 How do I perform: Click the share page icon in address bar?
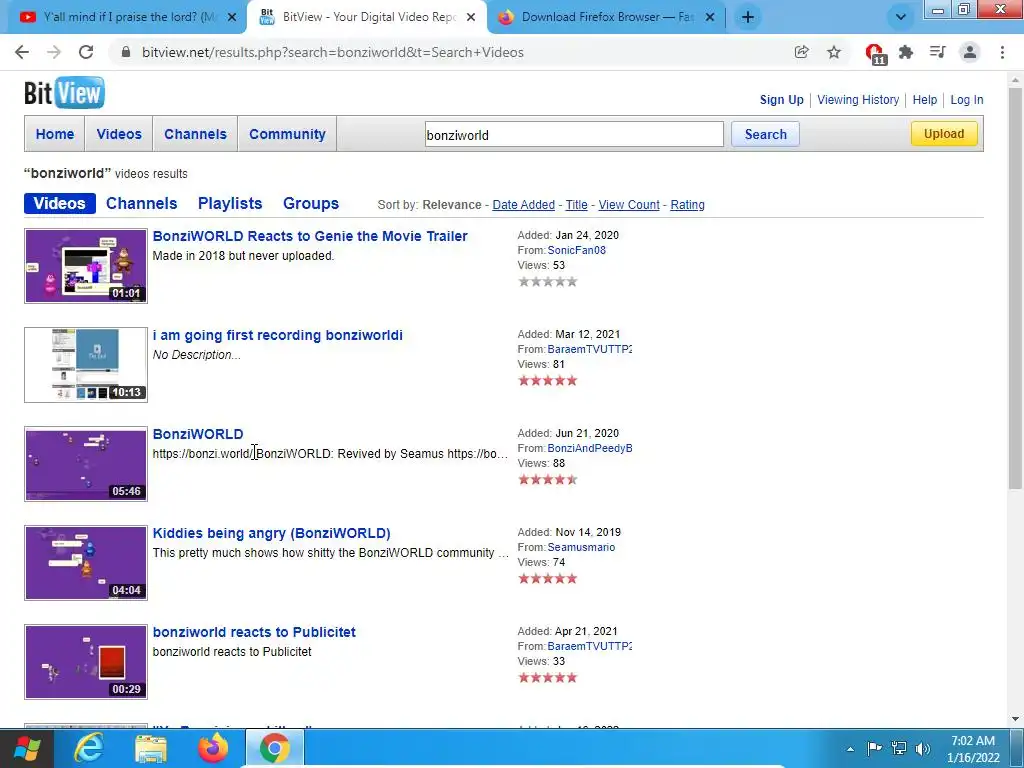coord(801,52)
